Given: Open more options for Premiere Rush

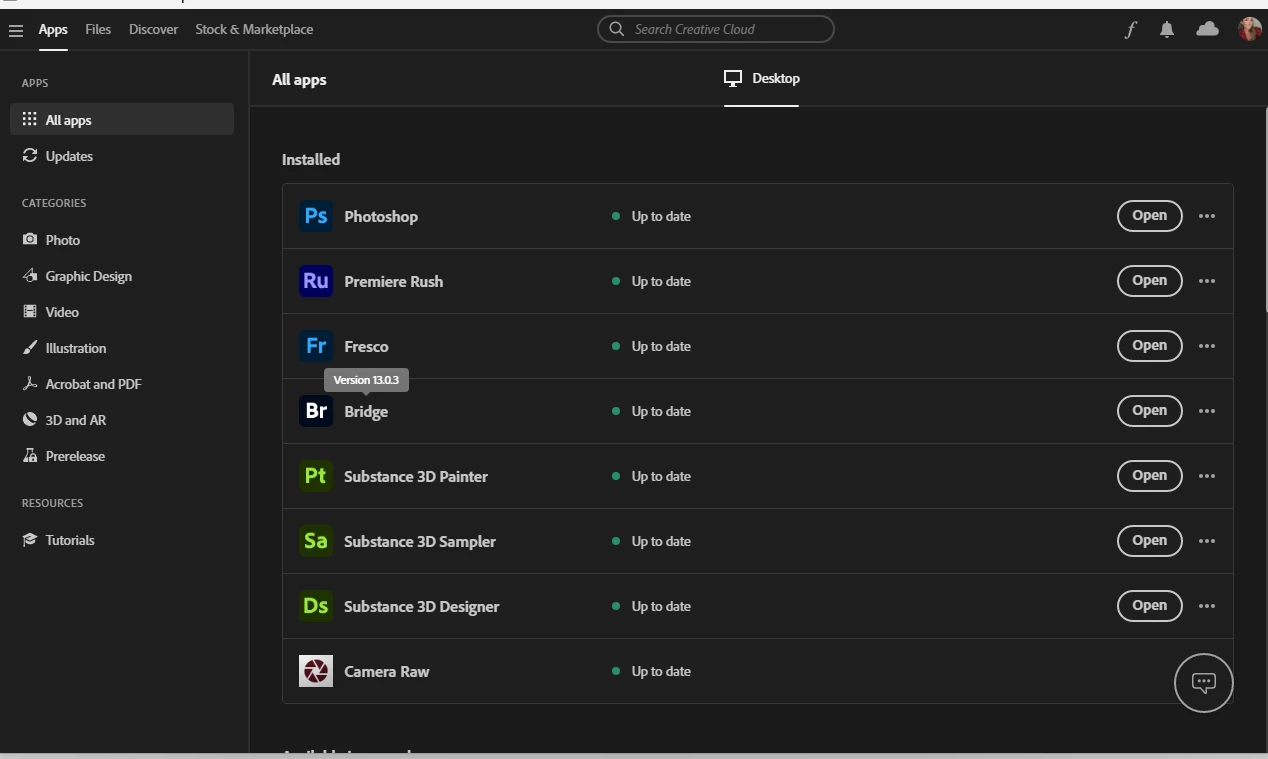Looking at the screenshot, I should (1207, 281).
